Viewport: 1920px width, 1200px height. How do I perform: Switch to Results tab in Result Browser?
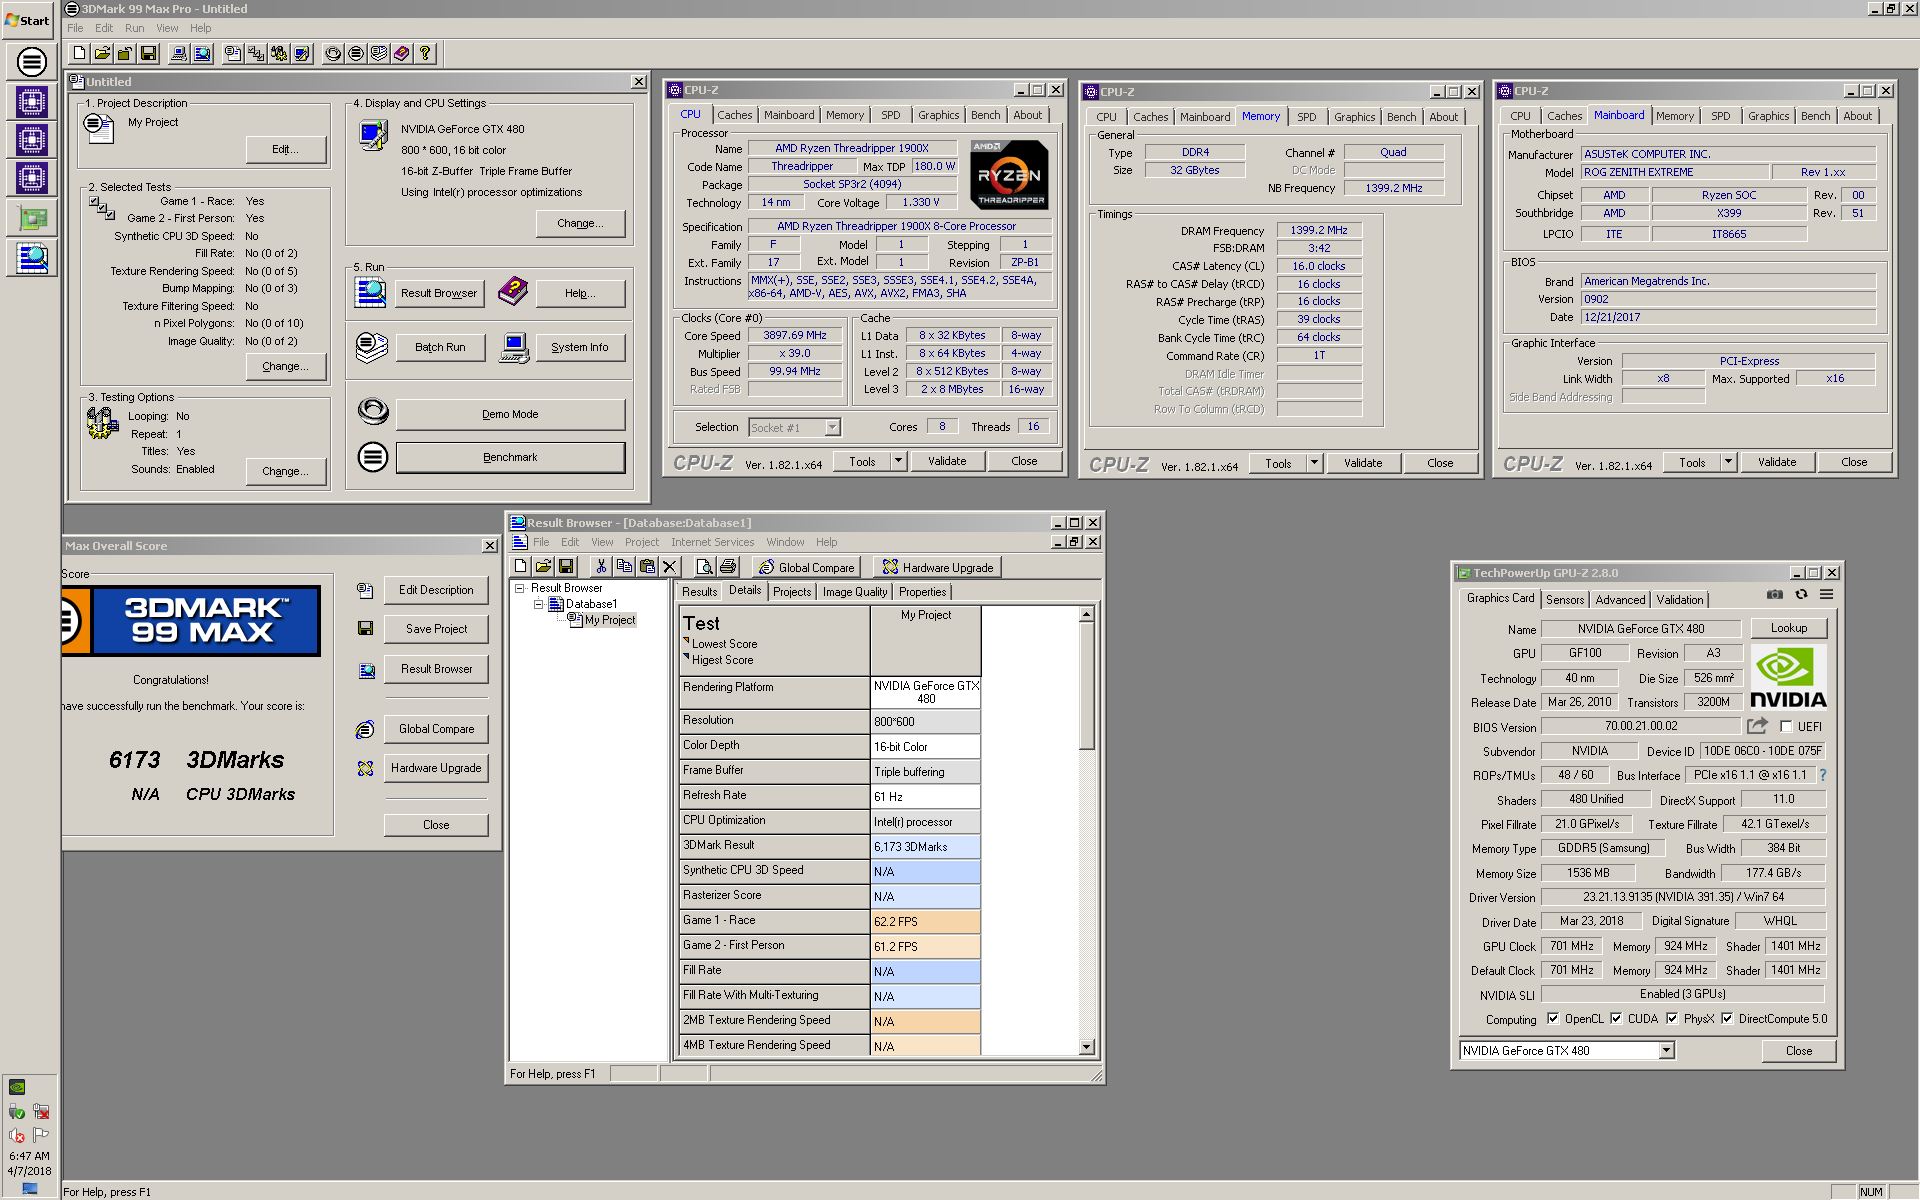[699, 592]
